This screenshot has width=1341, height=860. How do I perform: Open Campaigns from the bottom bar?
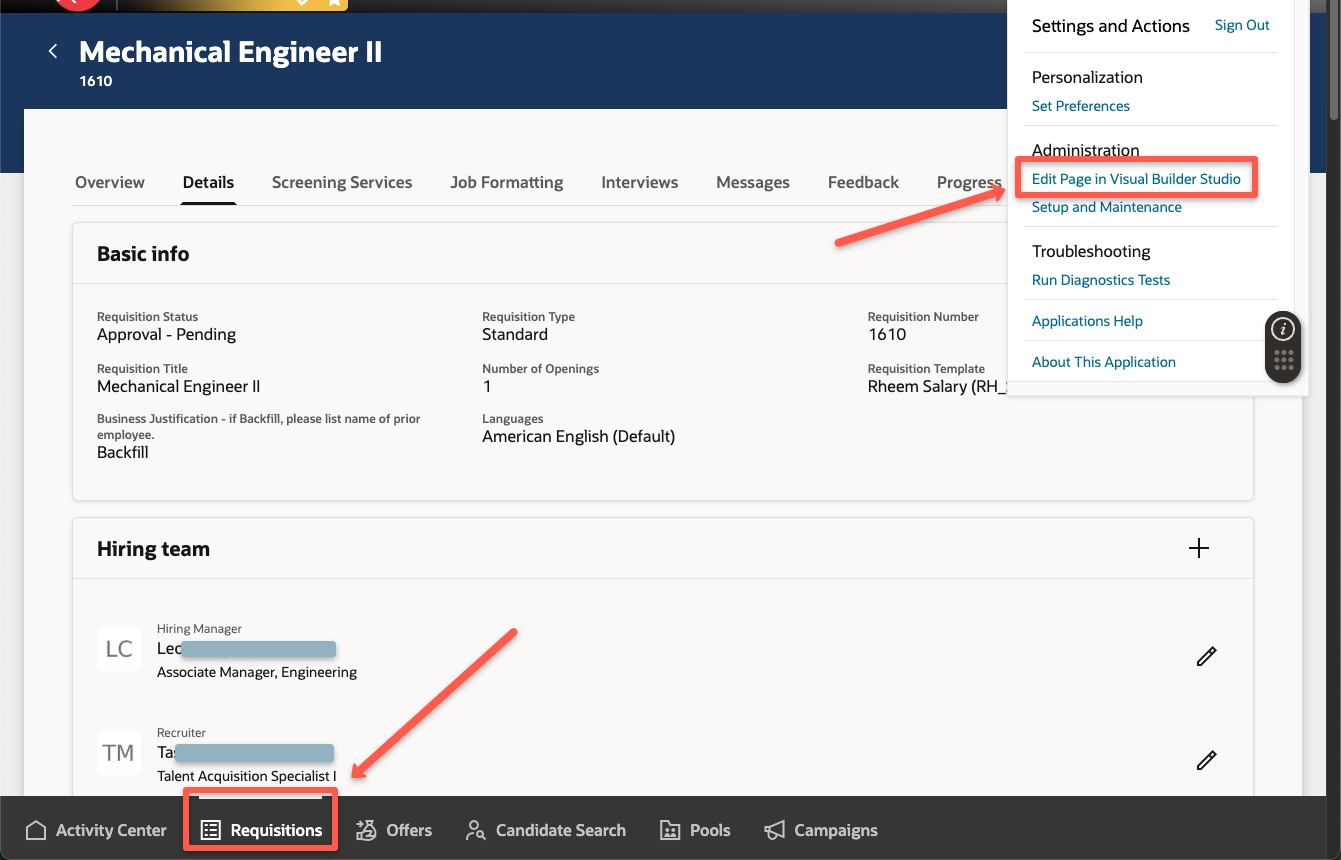coord(820,830)
